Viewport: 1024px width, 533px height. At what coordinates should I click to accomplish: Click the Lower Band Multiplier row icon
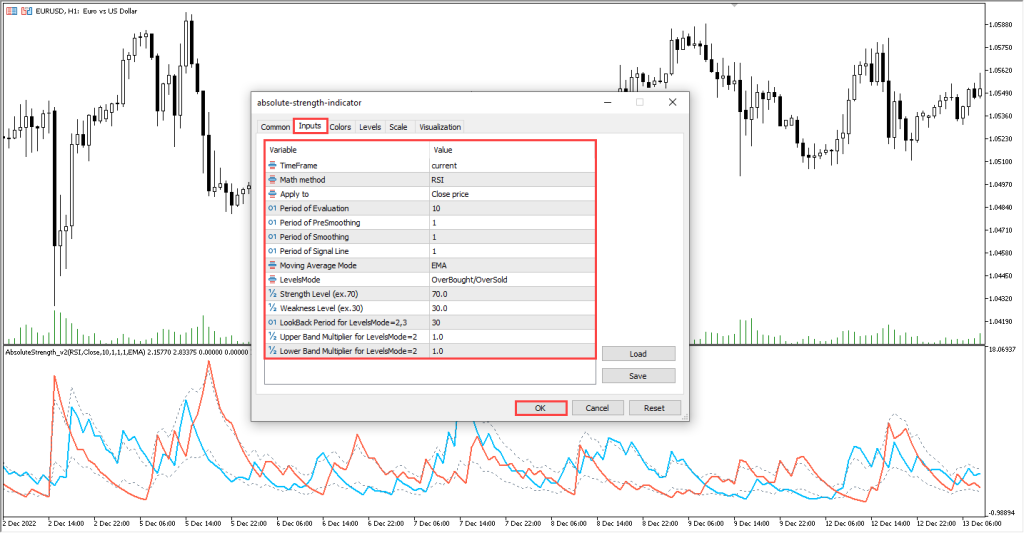tap(272, 351)
